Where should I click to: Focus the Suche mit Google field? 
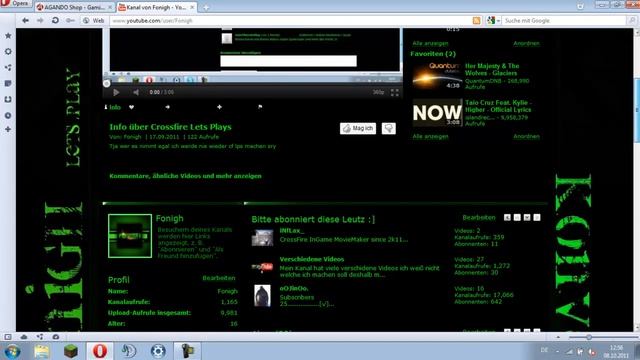point(563,20)
